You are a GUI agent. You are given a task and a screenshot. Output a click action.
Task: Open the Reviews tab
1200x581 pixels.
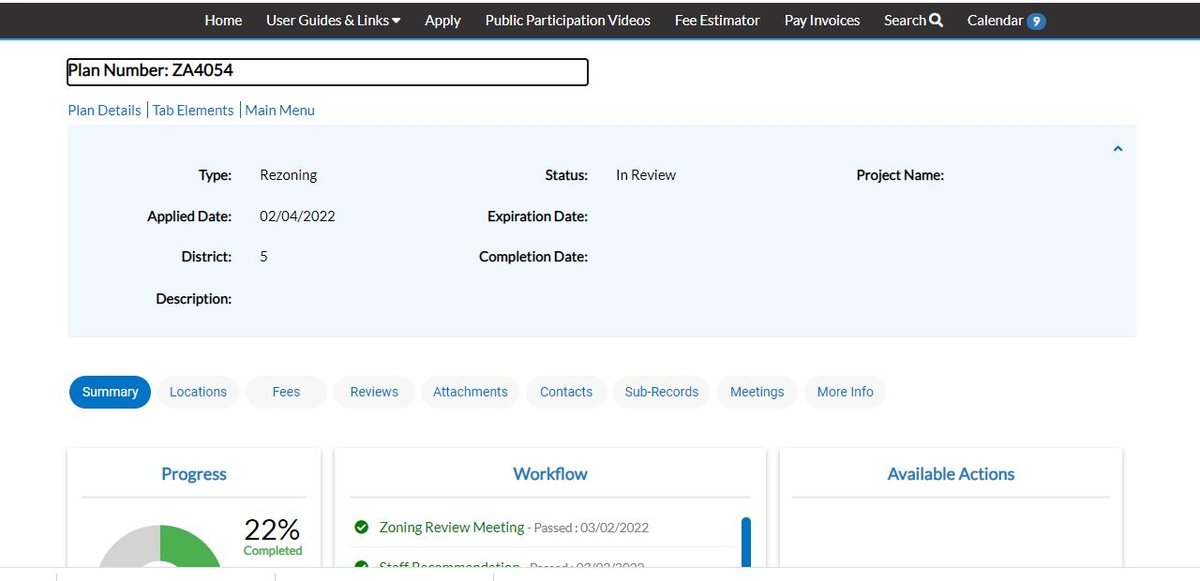point(374,392)
